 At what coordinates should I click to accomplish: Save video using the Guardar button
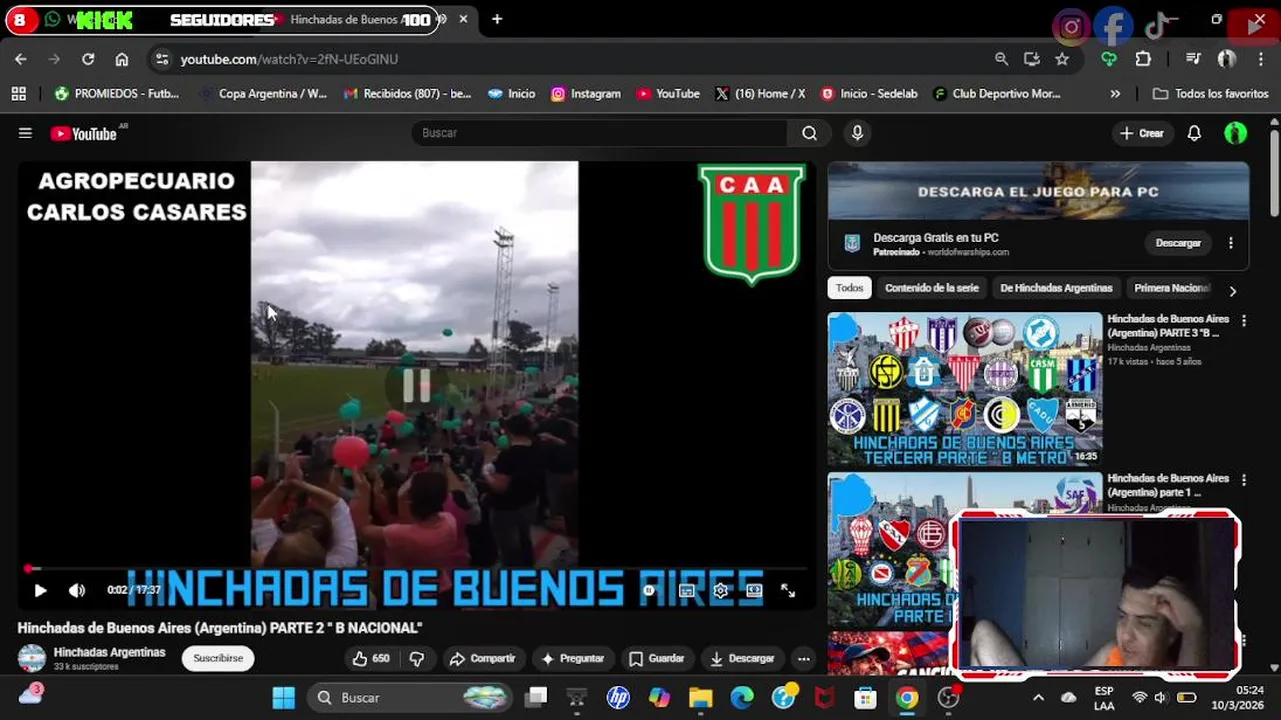[x=656, y=658]
